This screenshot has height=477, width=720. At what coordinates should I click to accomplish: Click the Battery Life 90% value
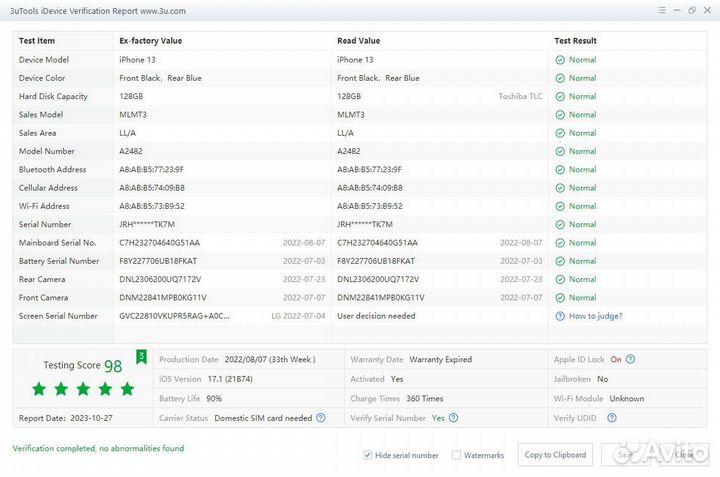pos(214,398)
